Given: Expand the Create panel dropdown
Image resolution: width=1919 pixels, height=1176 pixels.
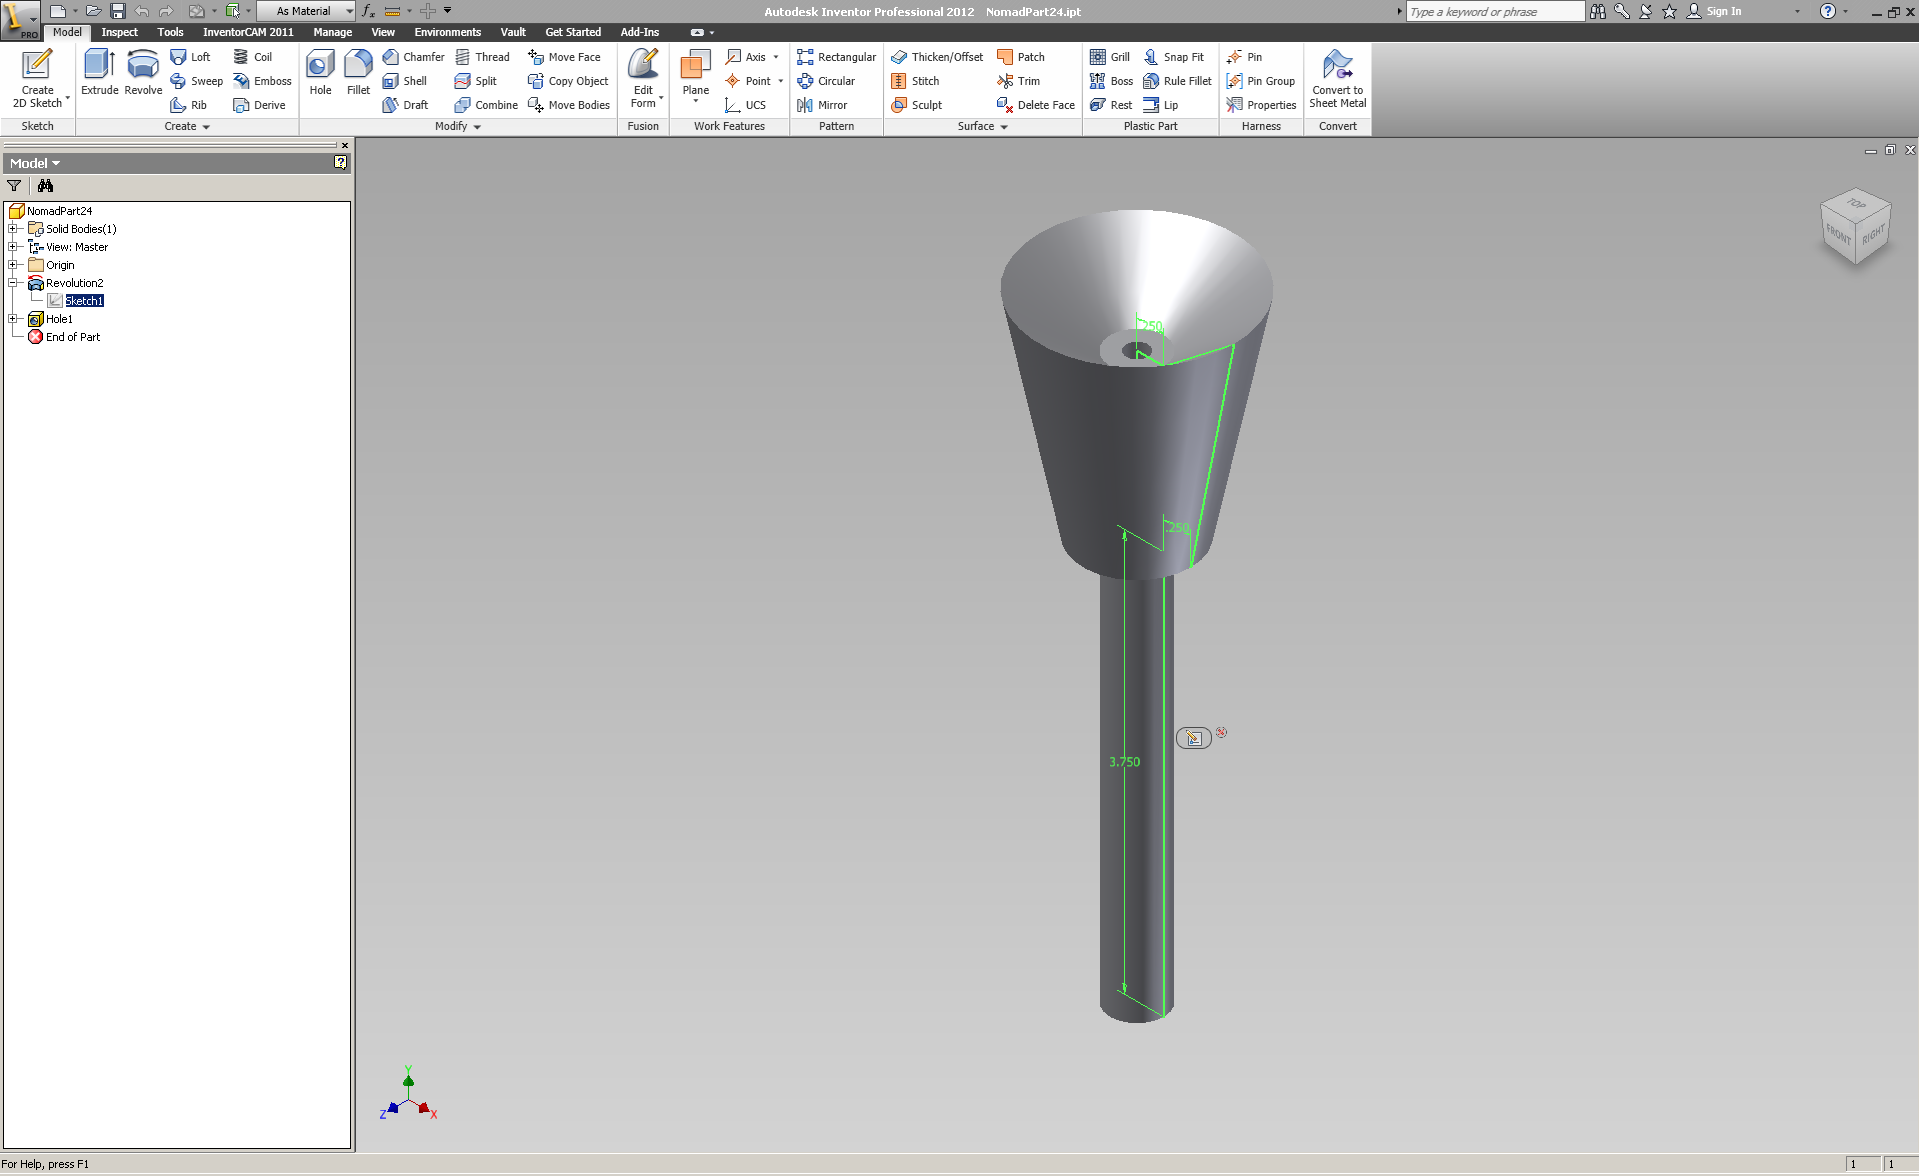Looking at the screenshot, I should click(x=187, y=127).
